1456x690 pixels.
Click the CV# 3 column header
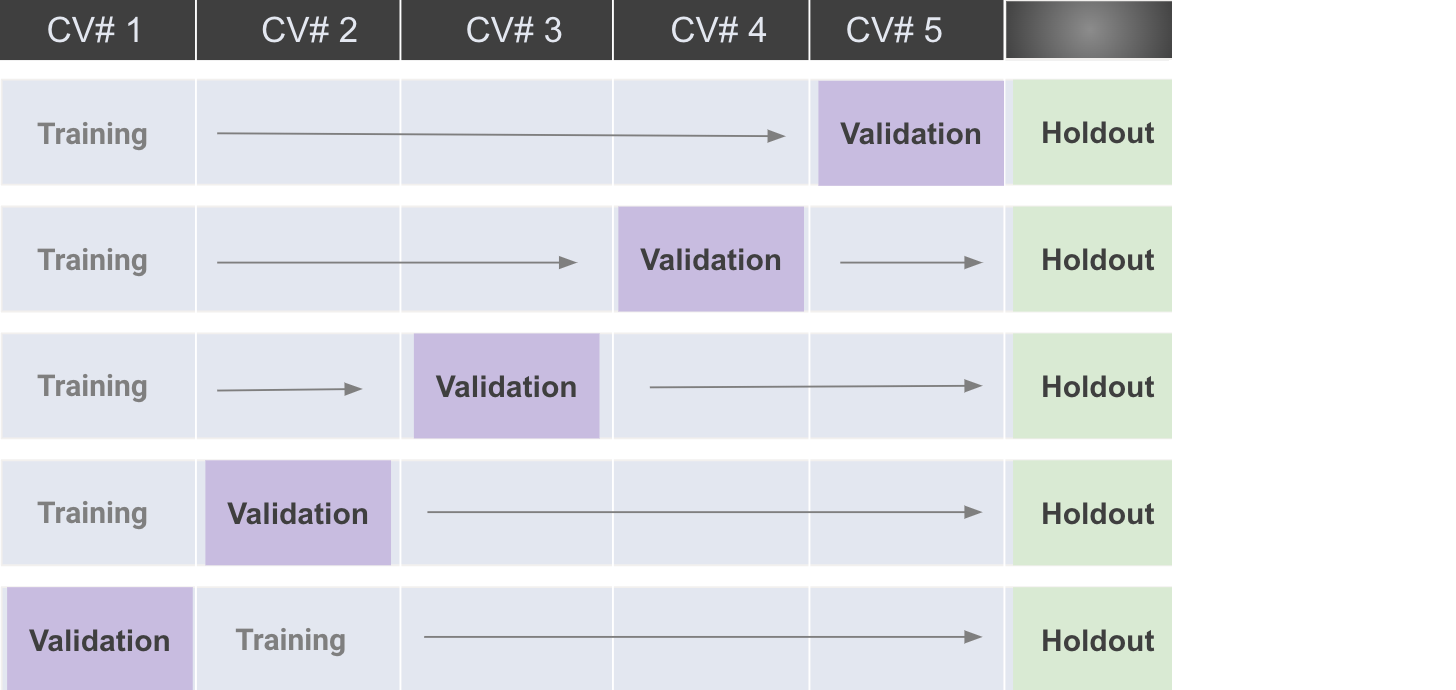514,30
